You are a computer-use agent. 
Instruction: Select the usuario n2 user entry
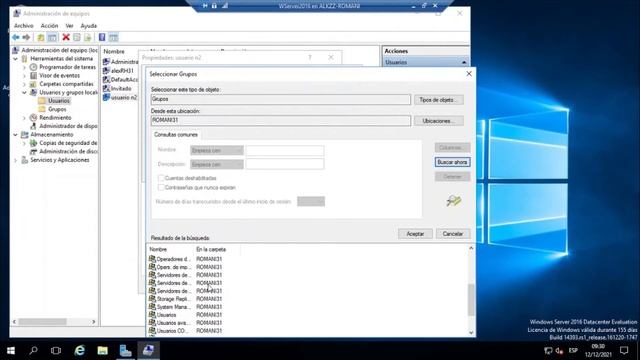pos(124,98)
